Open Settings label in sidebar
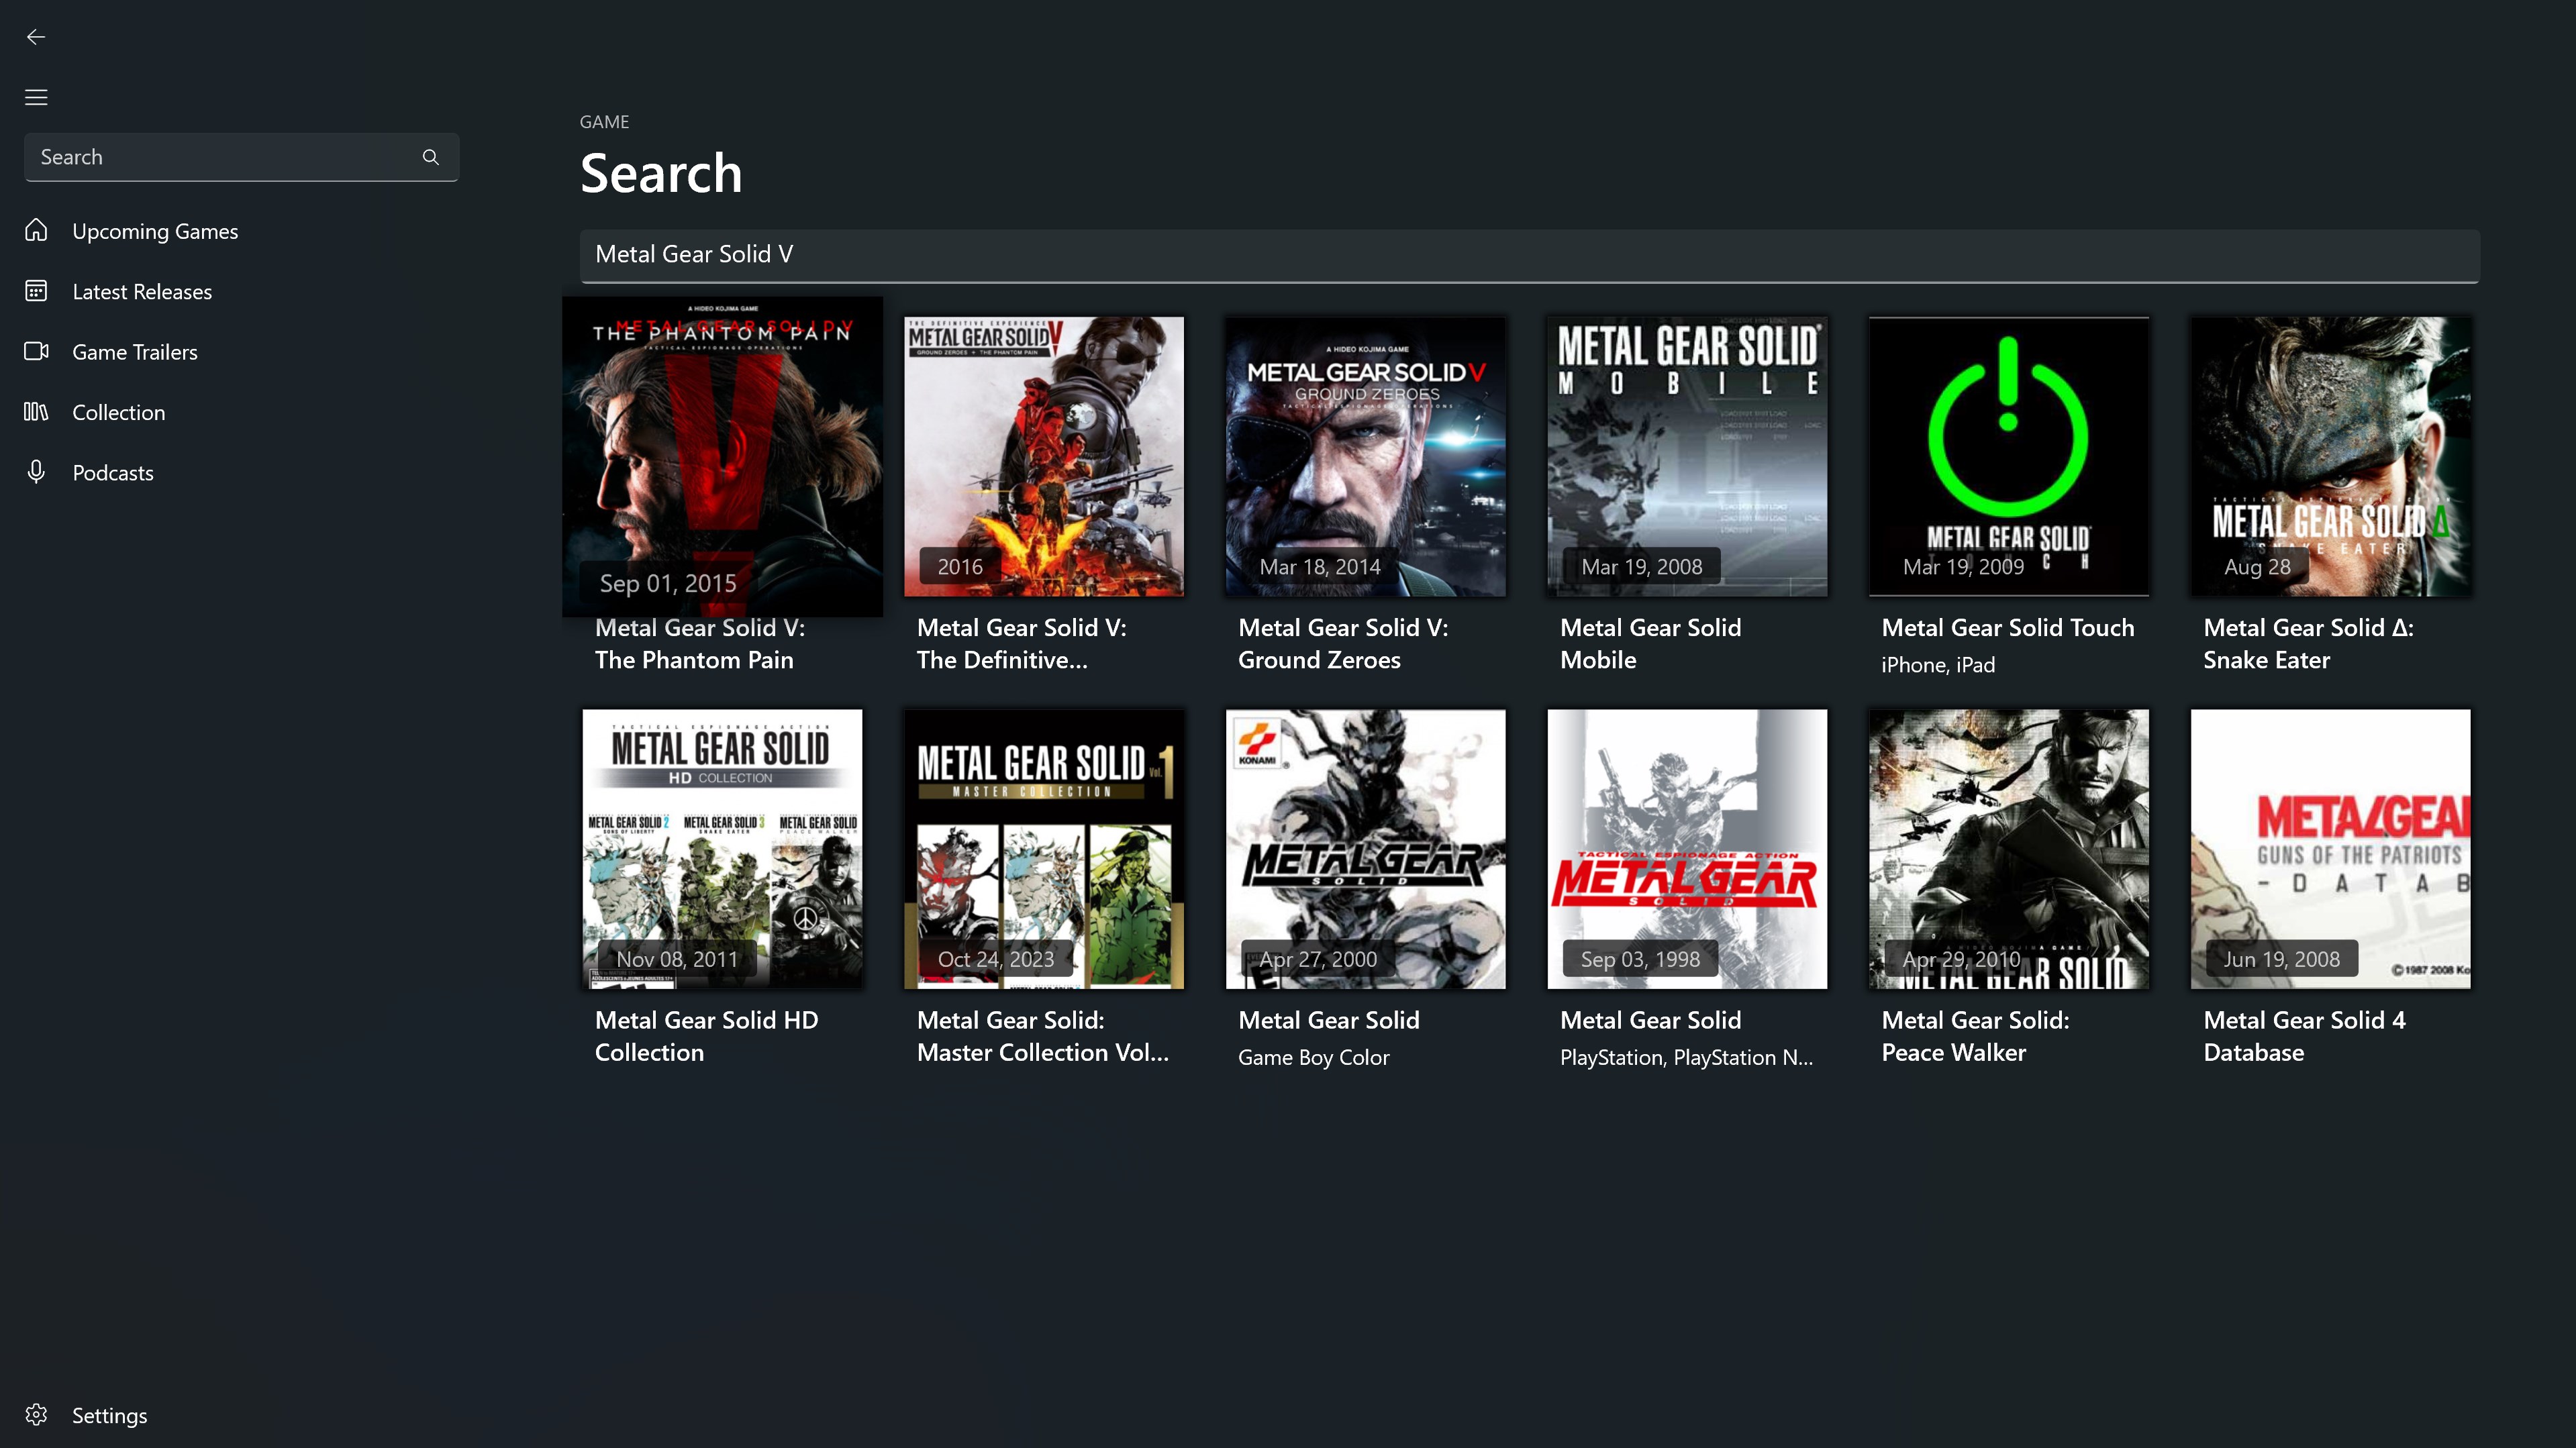 110,1416
